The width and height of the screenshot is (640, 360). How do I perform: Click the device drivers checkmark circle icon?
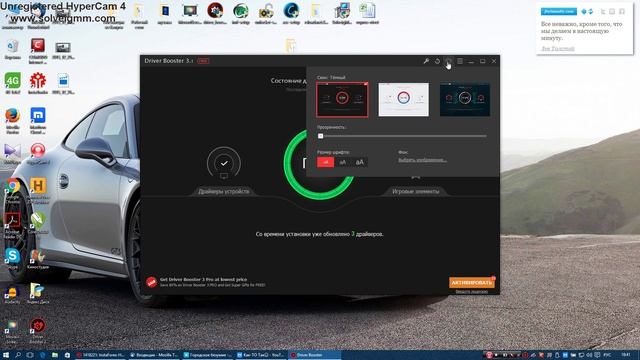coord(224,163)
